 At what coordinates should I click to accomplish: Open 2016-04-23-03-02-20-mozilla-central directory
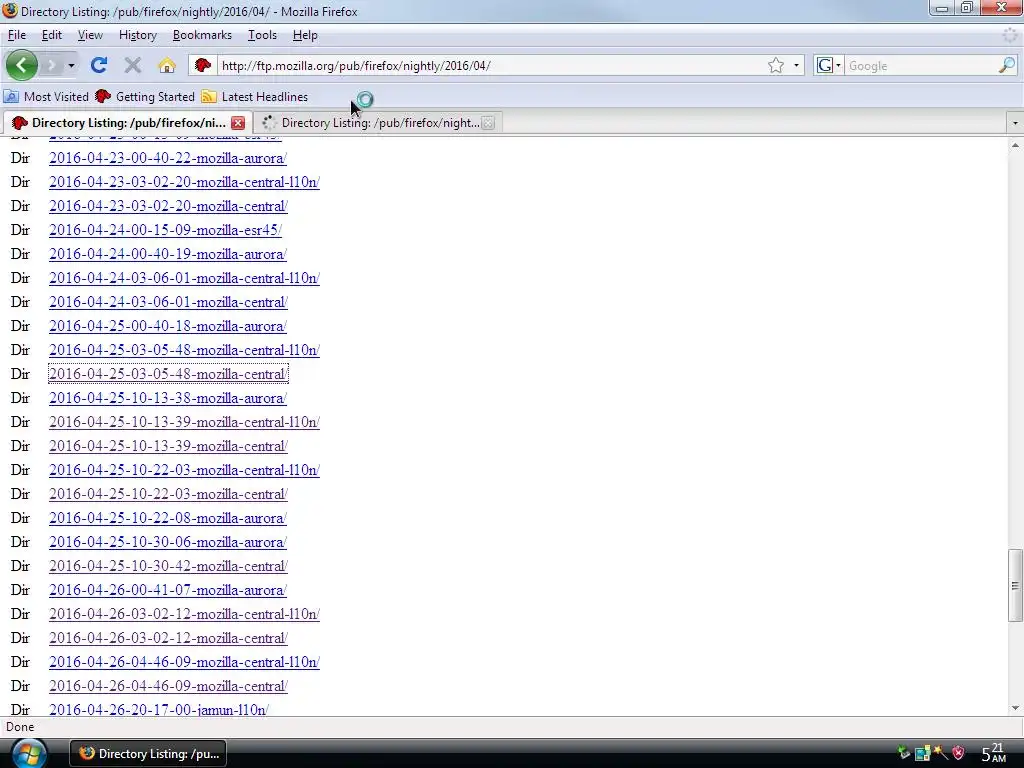pos(168,206)
